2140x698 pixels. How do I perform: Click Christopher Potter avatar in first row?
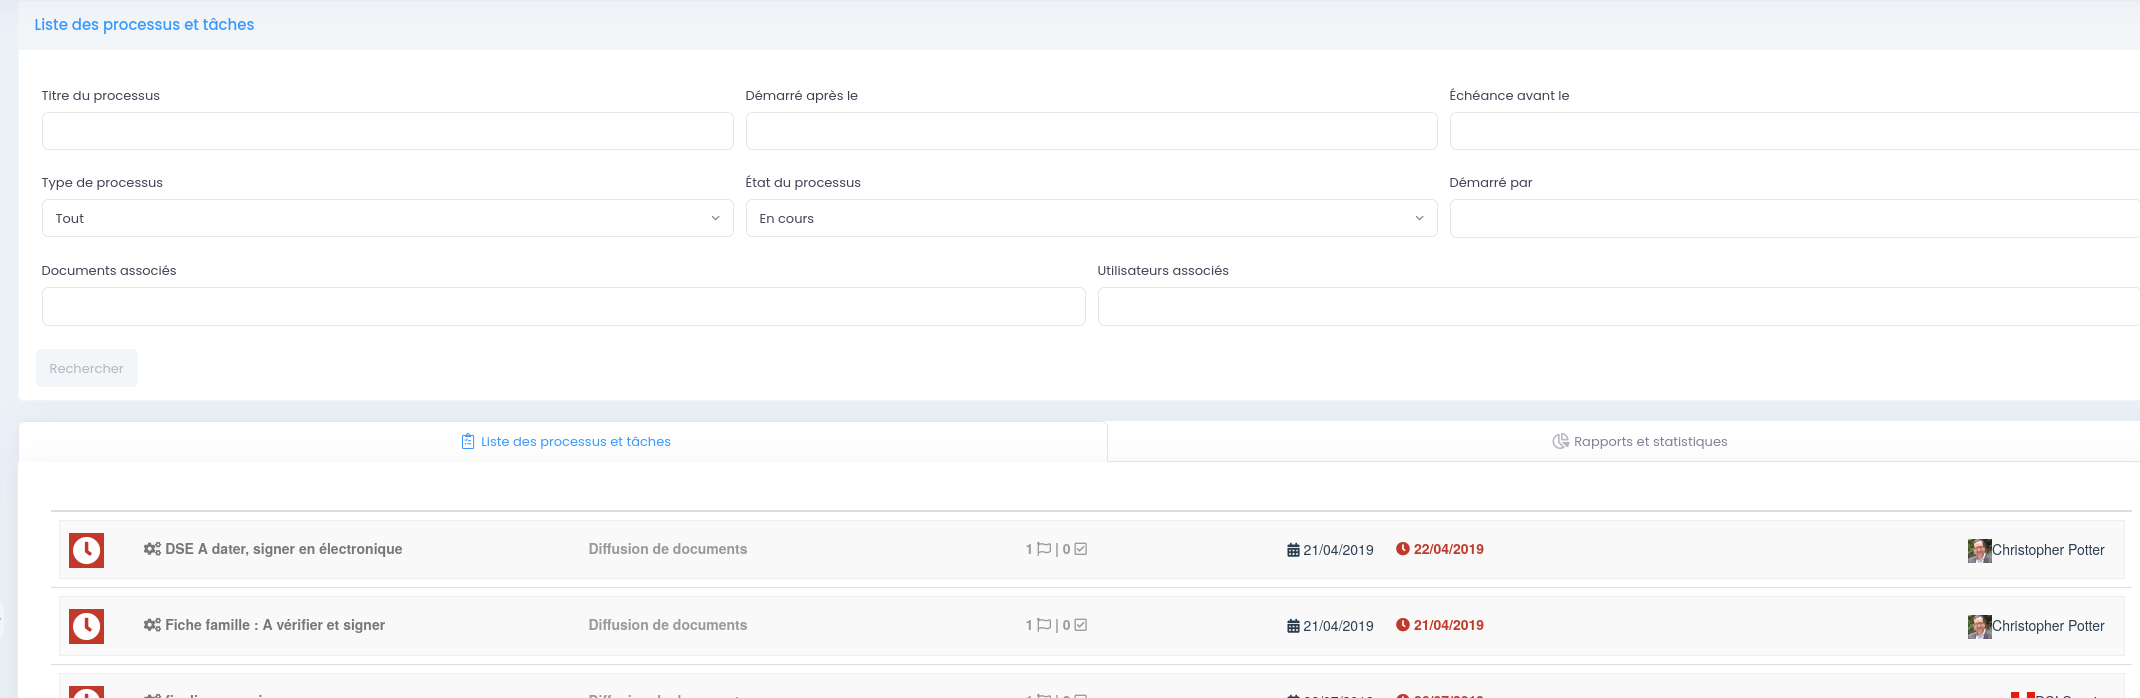[1979, 550]
